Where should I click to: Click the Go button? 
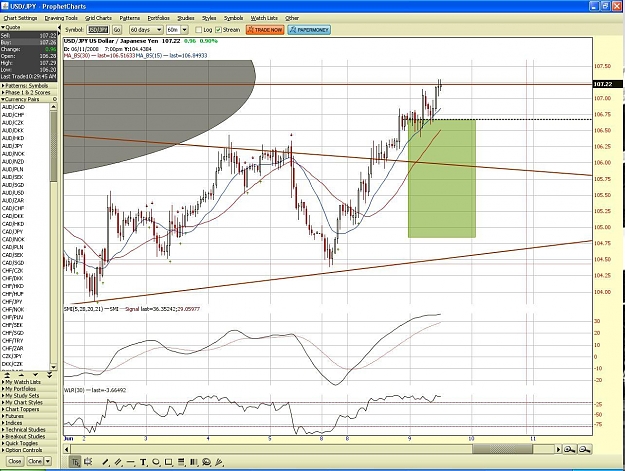(x=117, y=30)
